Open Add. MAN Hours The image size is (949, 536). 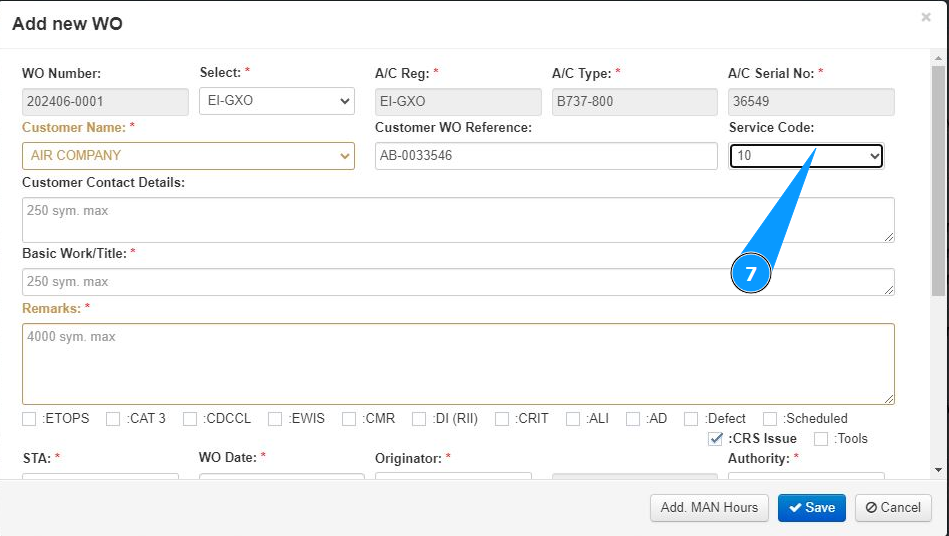(709, 508)
